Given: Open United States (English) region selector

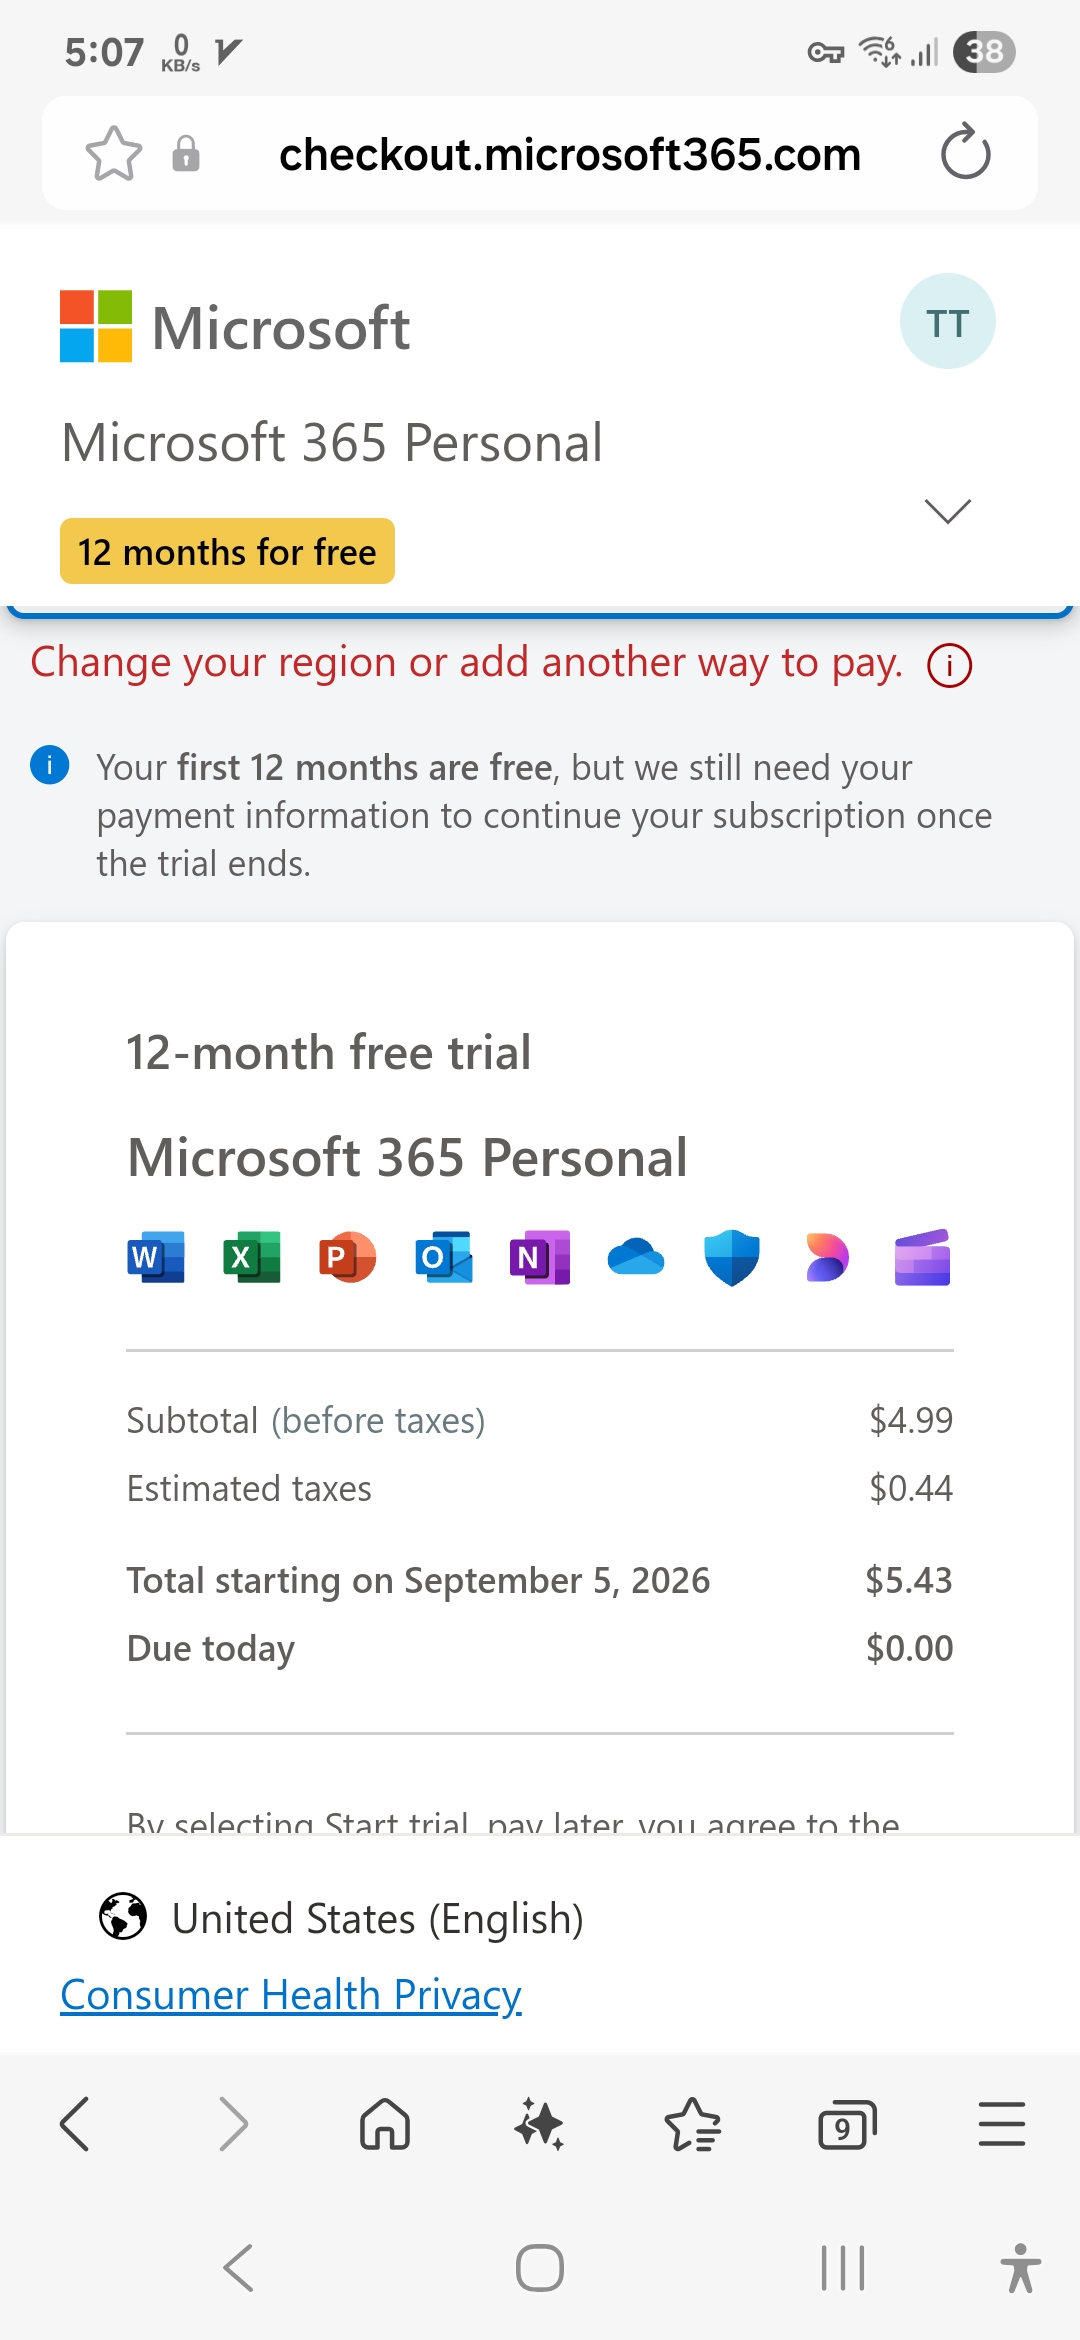Looking at the screenshot, I should (342, 1918).
